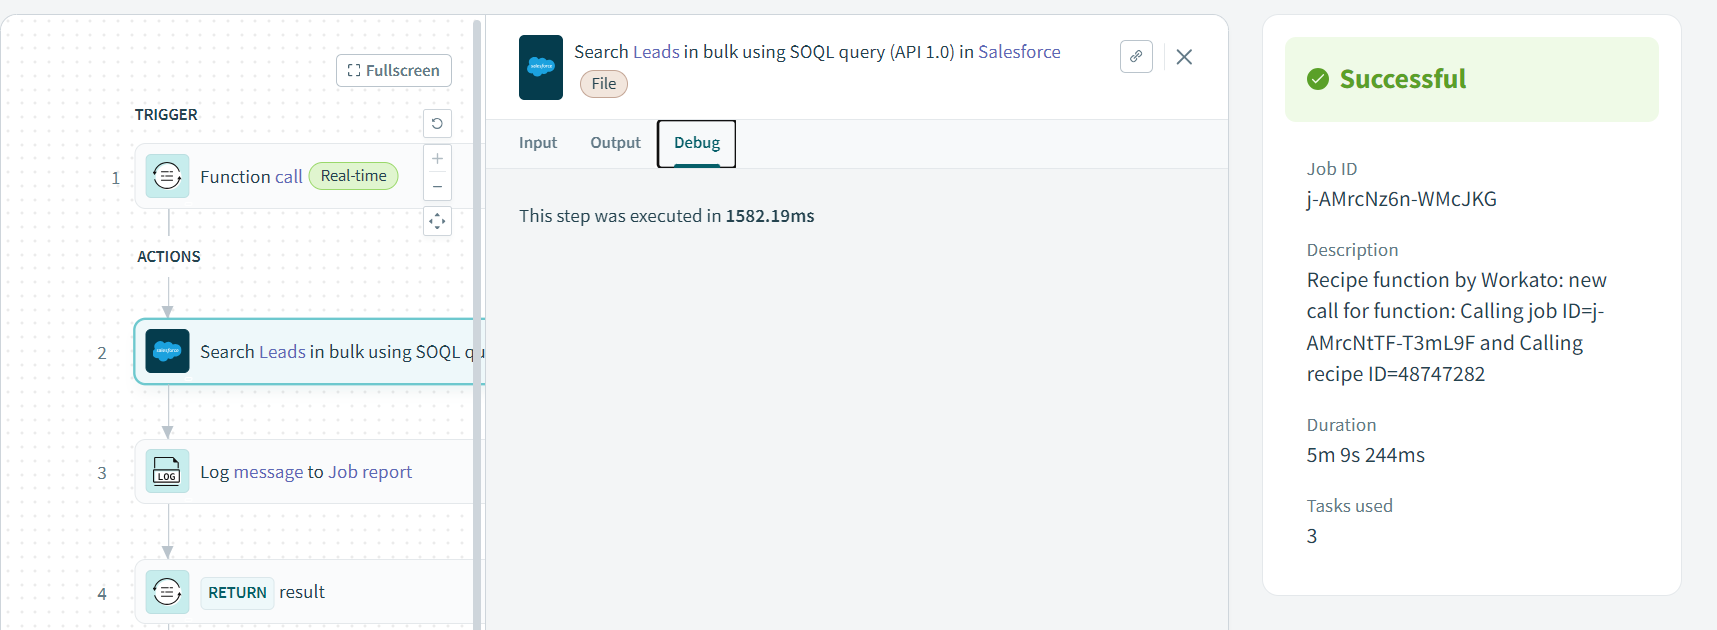
Task: Open the Input tab
Action: [538, 143]
